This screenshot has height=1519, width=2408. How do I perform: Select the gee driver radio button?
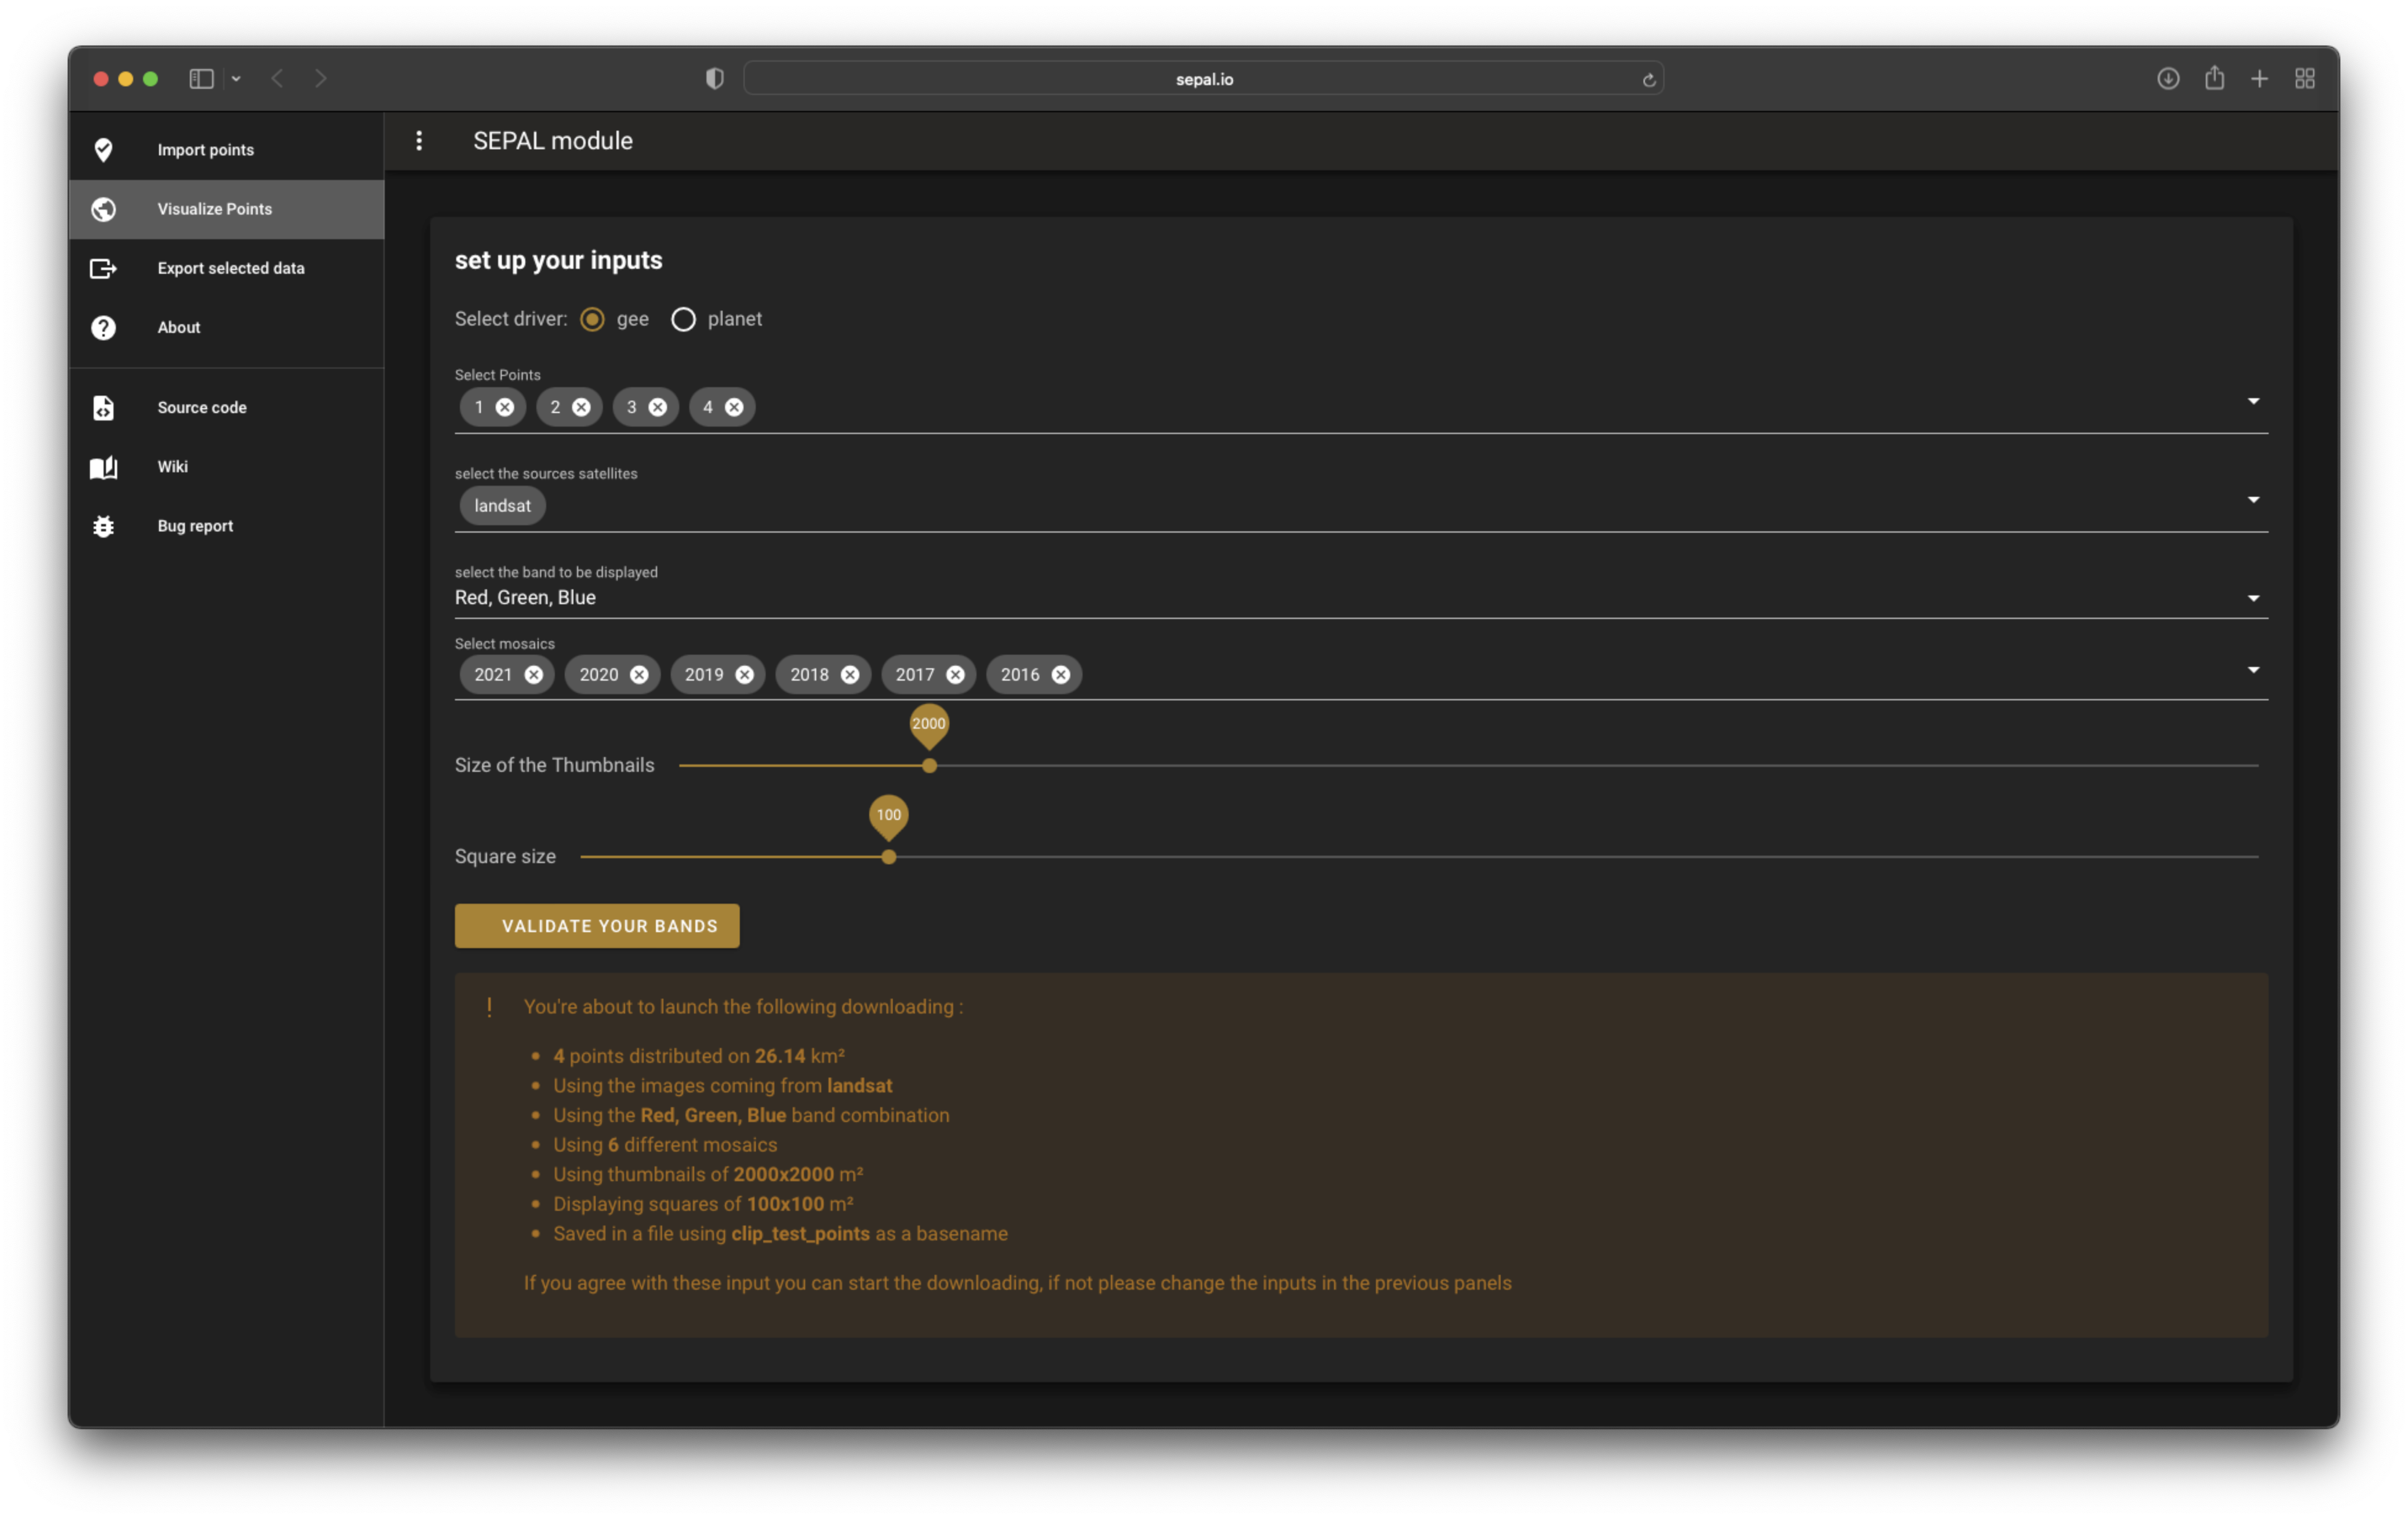tap(592, 319)
